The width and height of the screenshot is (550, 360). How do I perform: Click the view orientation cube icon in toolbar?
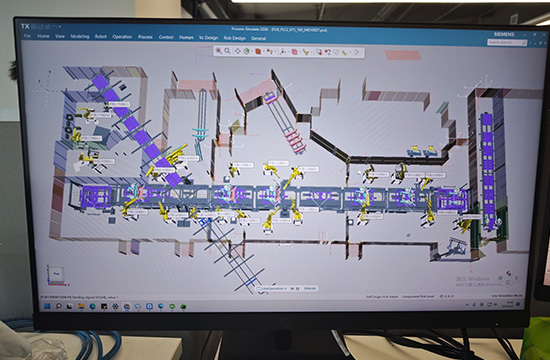(x=247, y=51)
